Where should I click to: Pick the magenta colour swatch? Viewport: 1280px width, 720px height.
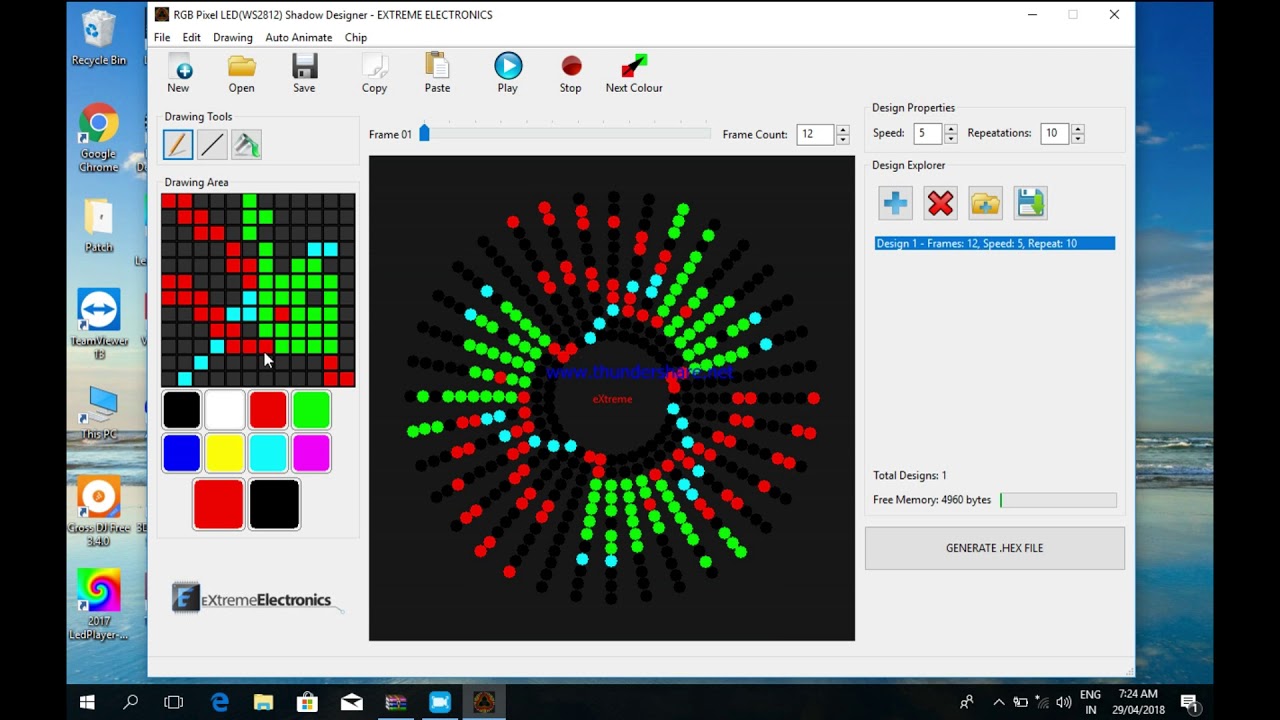311,453
